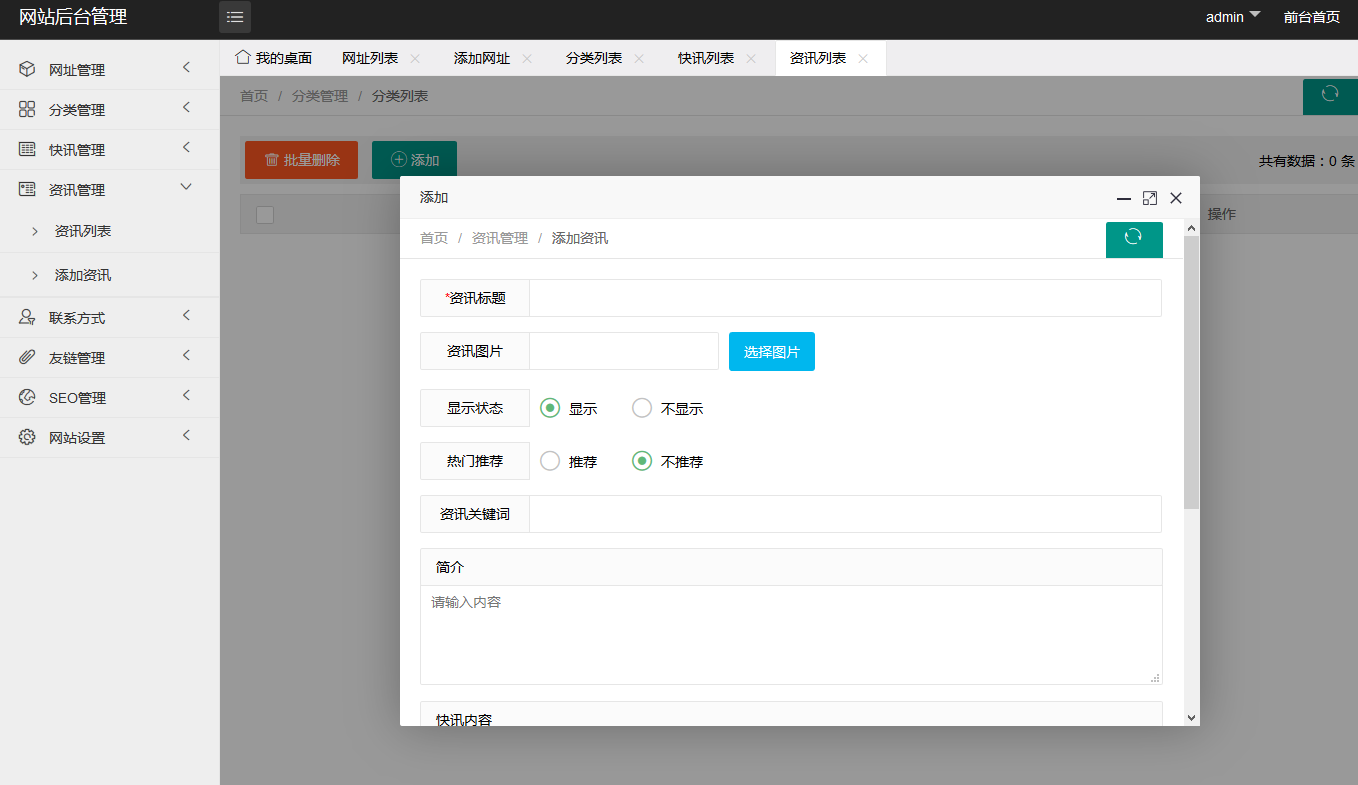Click the SEO管理 sidebar icon
The height and width of the screenshot is (785, 1358).
pyautogui.click(x=27, y=397)
